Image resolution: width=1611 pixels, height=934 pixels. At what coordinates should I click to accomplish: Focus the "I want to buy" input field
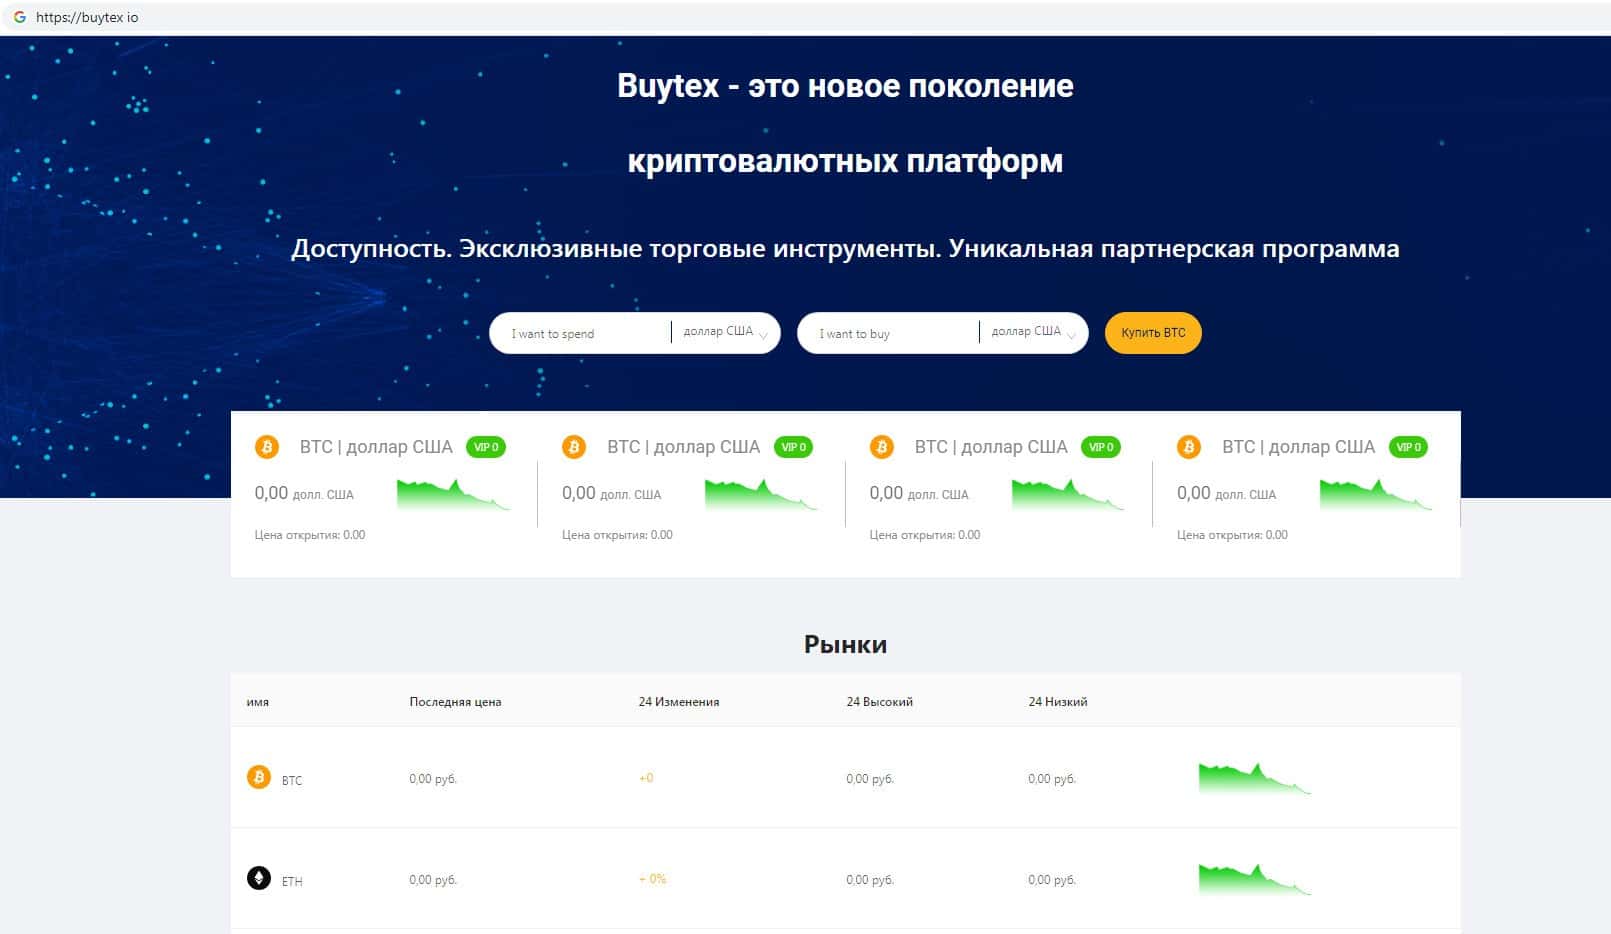[x=888, y=334]
